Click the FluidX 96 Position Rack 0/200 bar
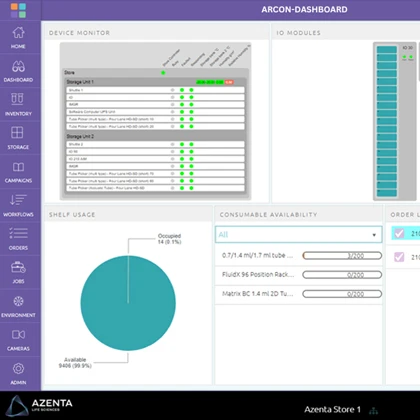The height and width of the screenshot is (420, 420). tap(342, 275)
